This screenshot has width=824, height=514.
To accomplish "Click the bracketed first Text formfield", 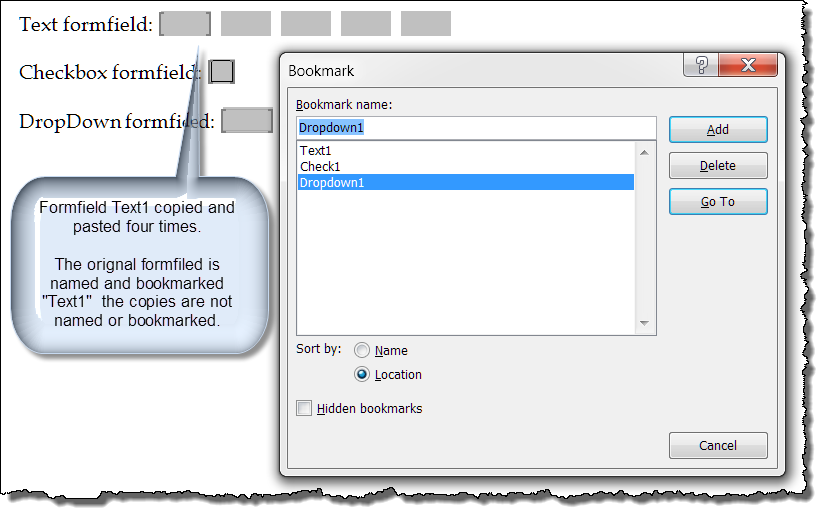I will coord(185,24).
